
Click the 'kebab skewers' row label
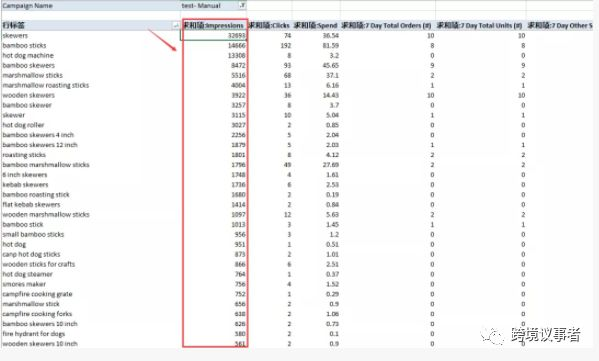pyautogui.click(x=26, y=185)
